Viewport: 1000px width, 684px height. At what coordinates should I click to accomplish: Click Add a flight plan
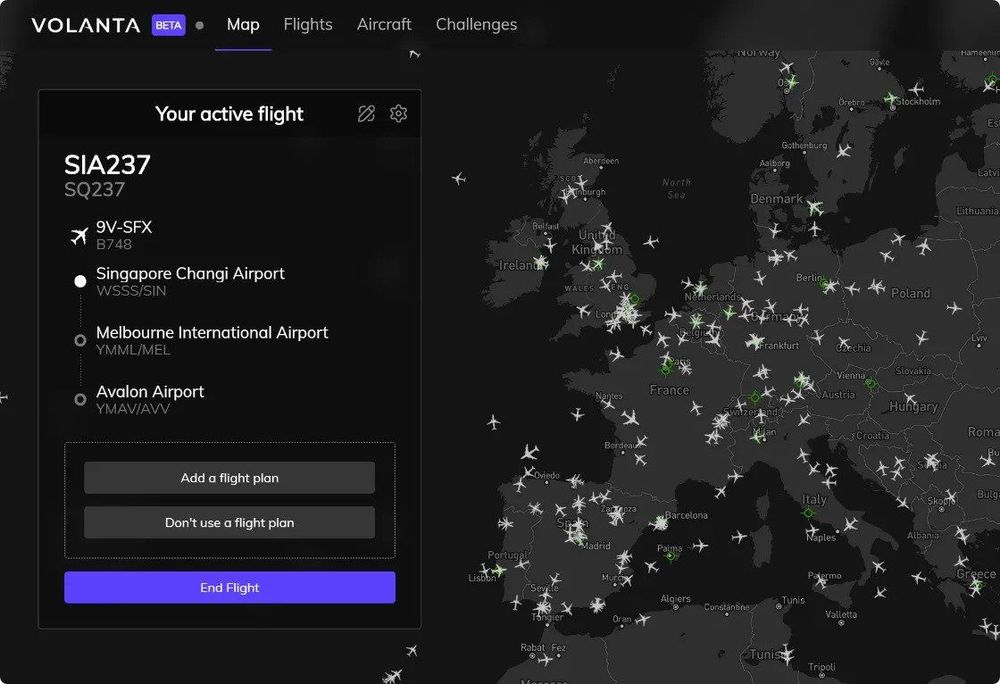point(229,477)
